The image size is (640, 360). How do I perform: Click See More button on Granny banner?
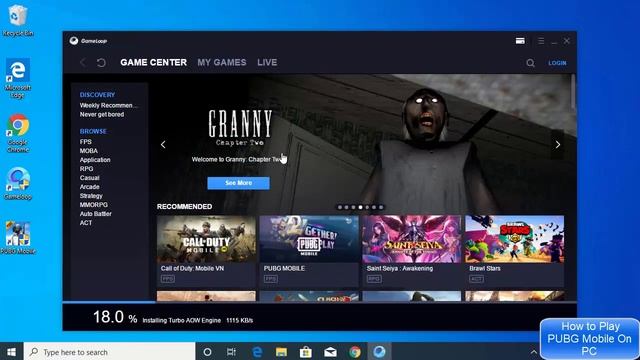238,183
